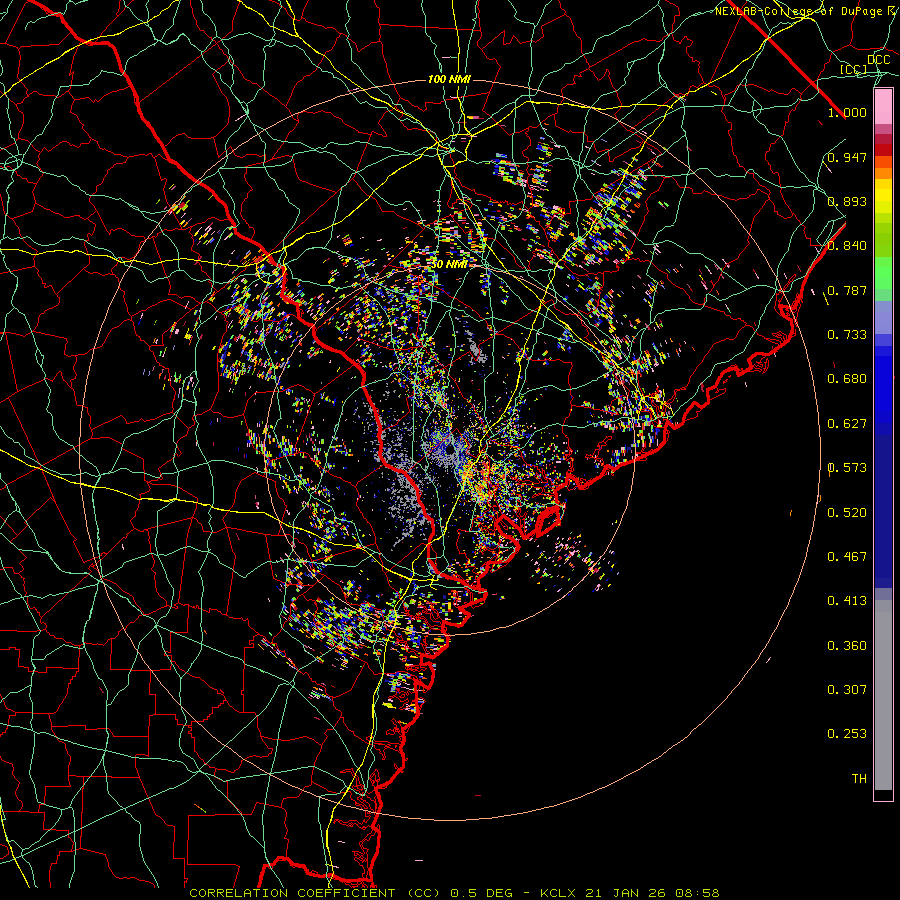
Task: Pick the red swatch on the color bar
Action: click(883, 150)
